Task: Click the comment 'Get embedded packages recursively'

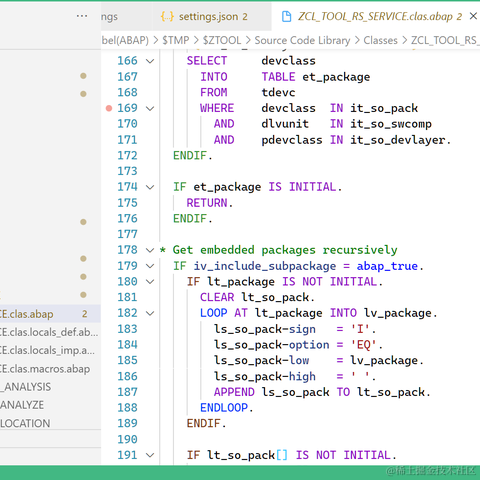Action: (x=285, y=250)
